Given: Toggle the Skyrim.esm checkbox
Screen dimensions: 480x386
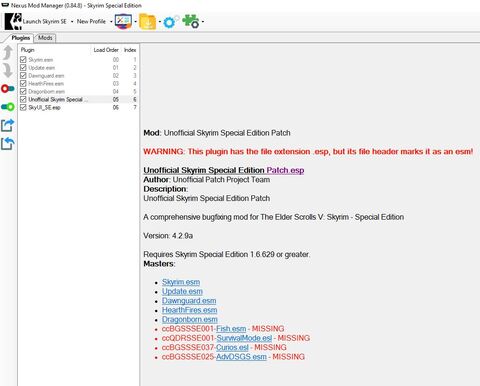Looking at the screenshot, I should (23, 59).
